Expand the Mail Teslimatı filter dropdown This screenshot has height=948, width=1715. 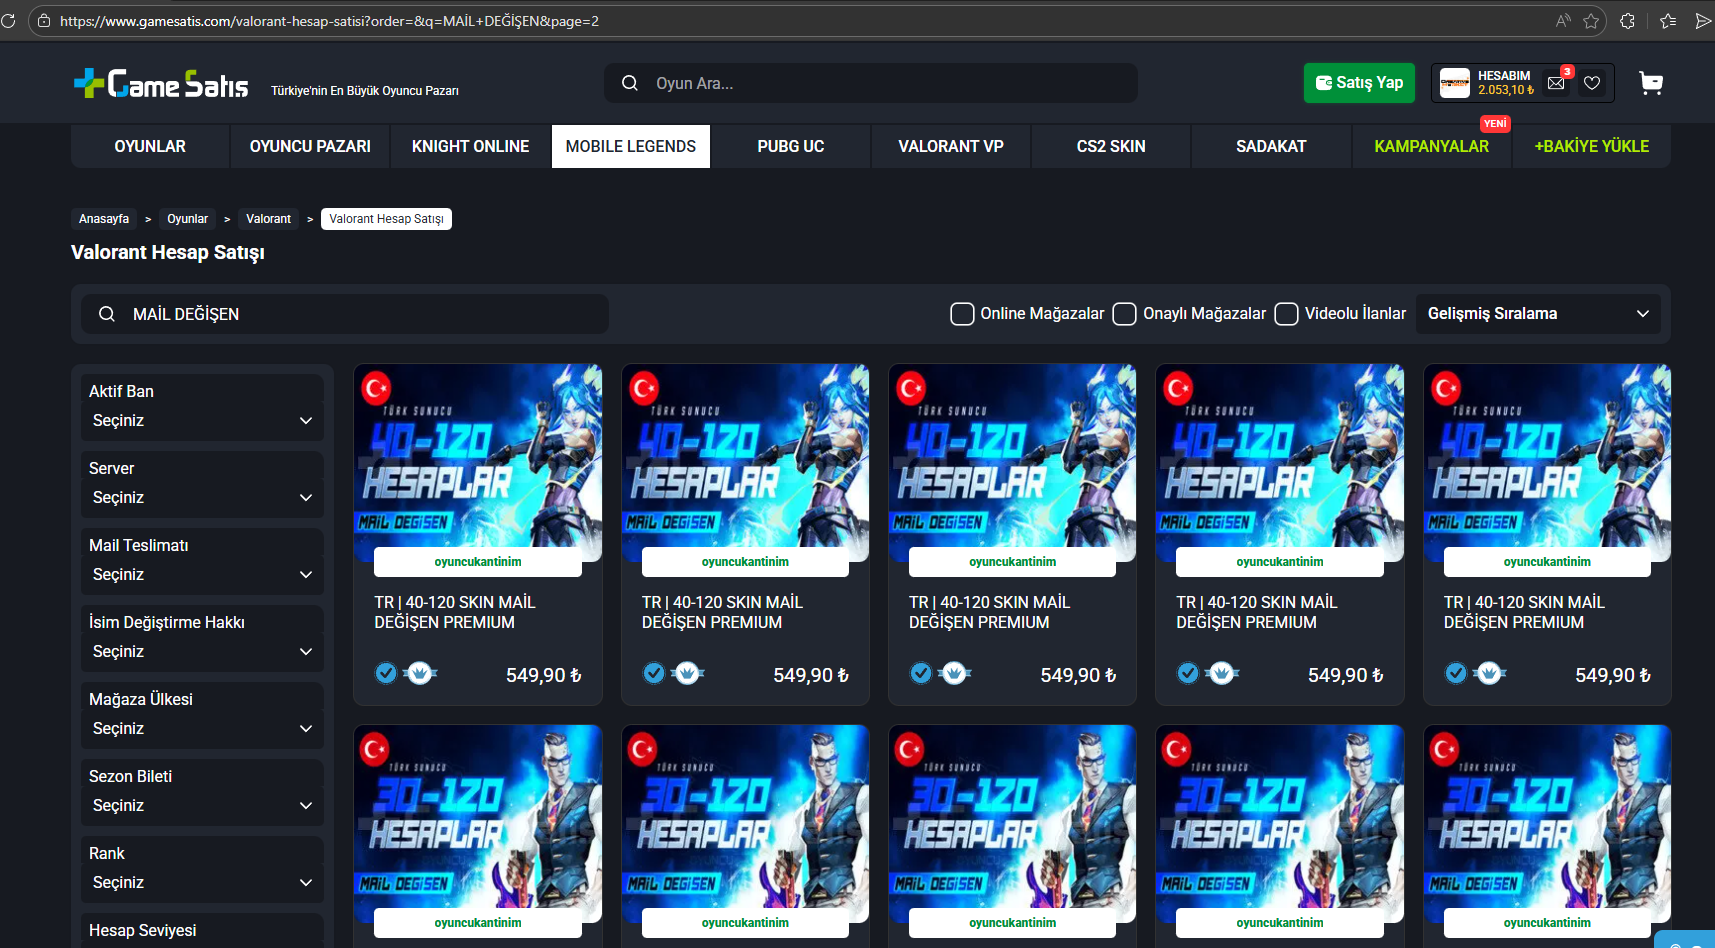point(202,575)
